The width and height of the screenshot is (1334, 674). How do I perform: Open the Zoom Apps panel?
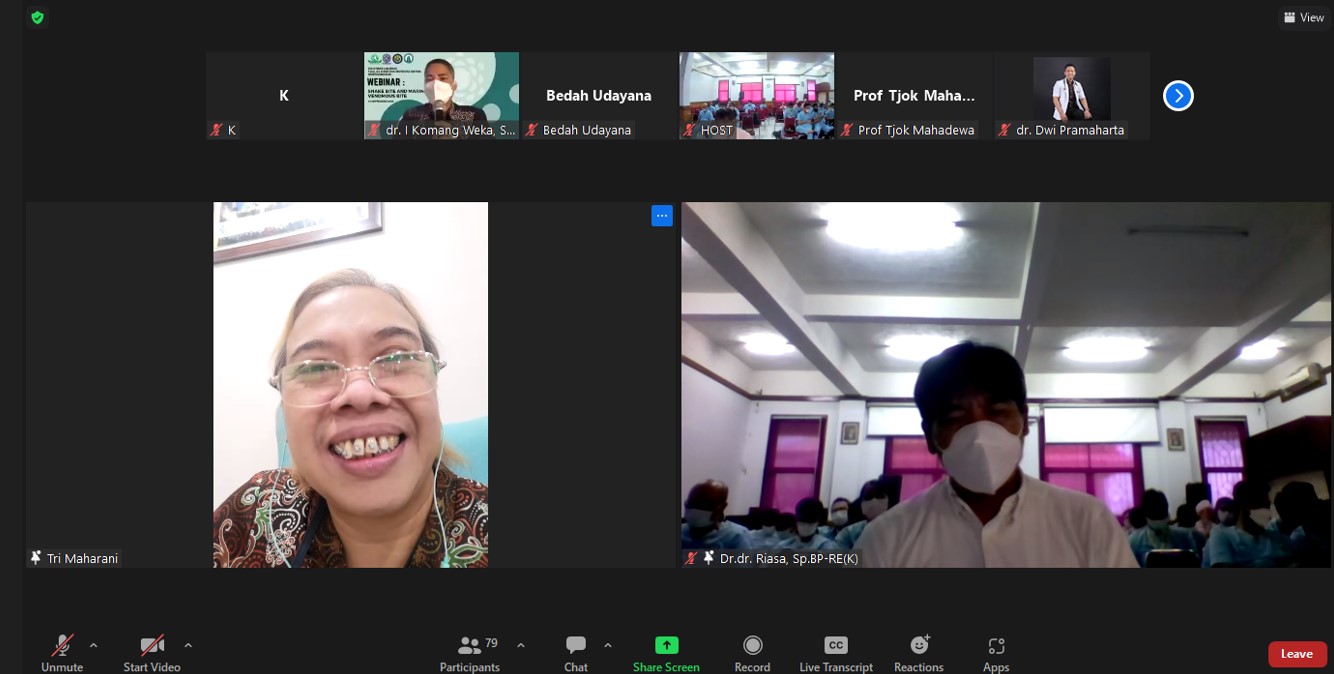(x=996, y=646)
